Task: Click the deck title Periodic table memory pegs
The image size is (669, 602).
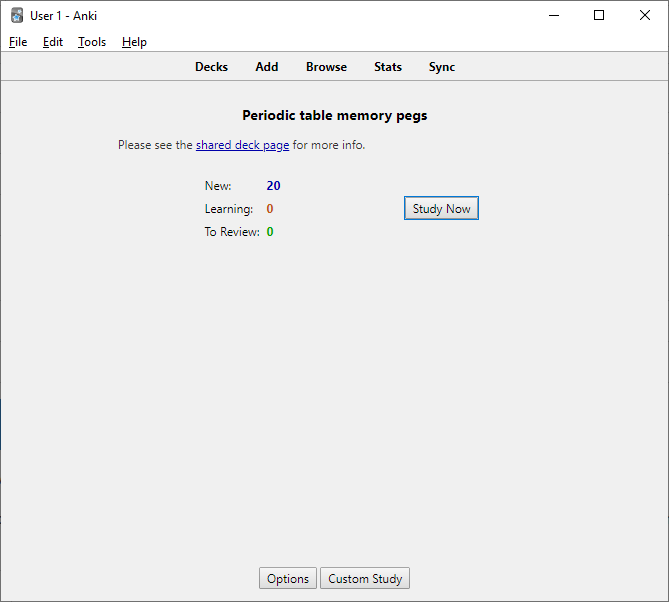Action: (334, 115)
